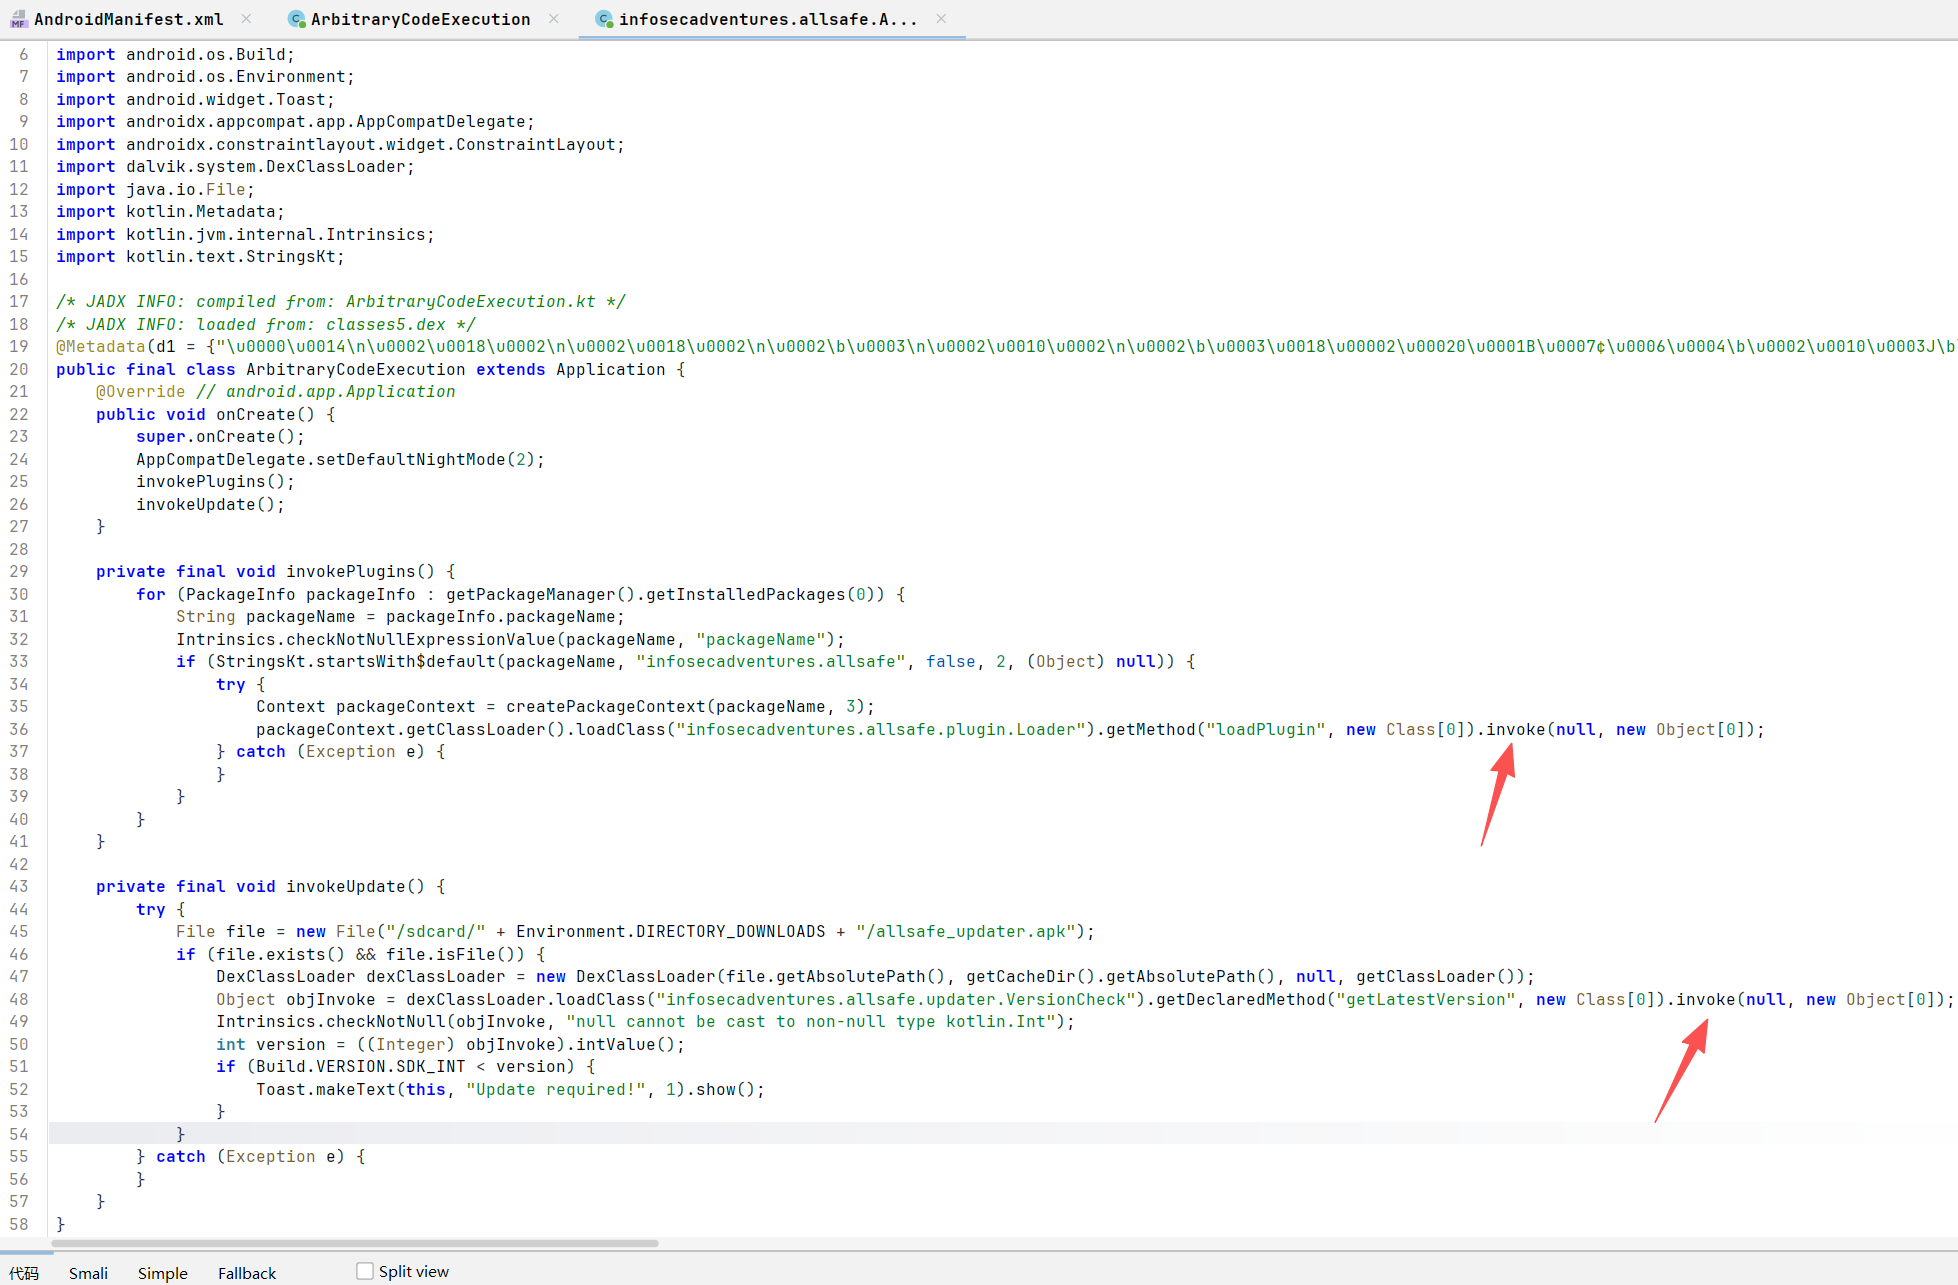Jump to invokeUpdate() call in onCreate

point(195,505)
